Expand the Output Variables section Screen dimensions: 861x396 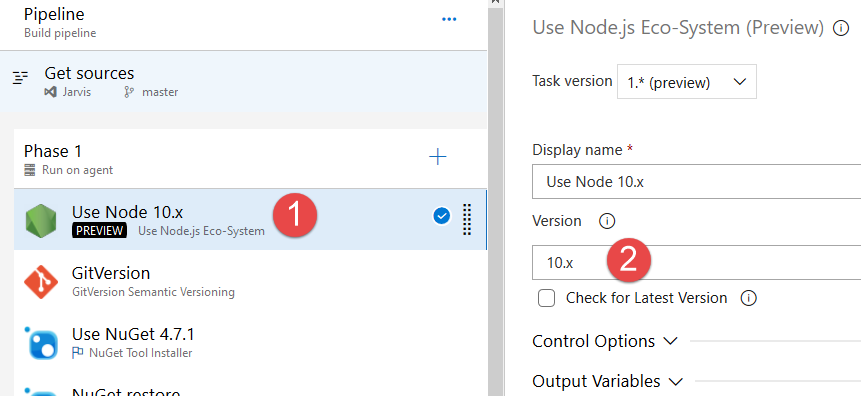(607, 381)
